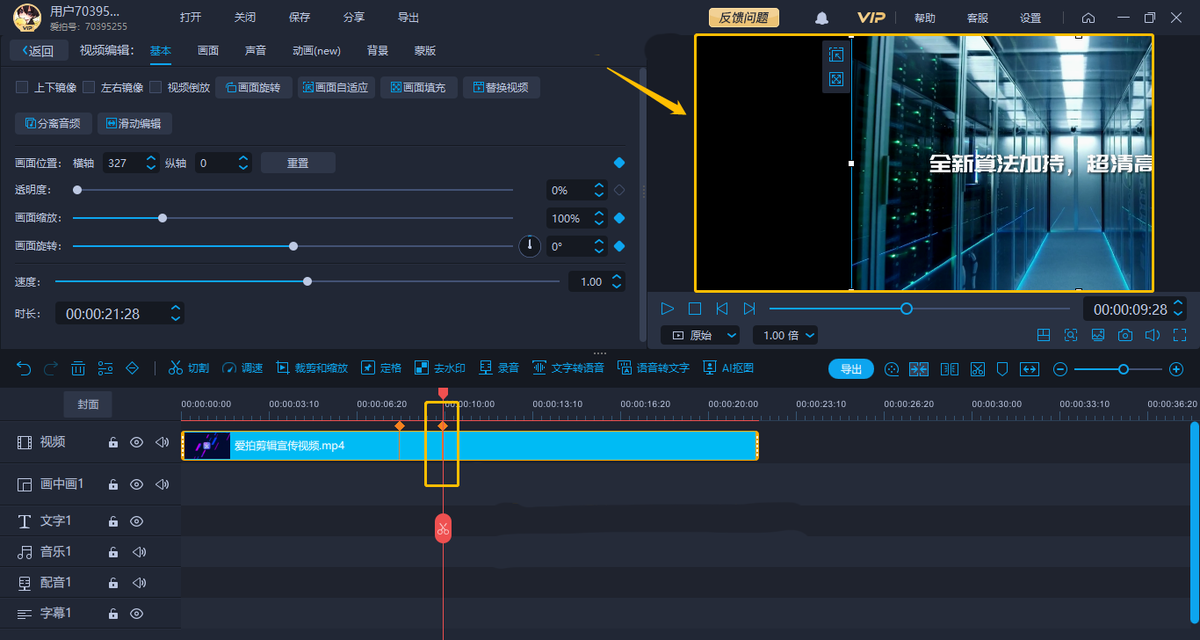The height and width of the screenshot is (640, 1200).
Task: Click the 画面旋转 button
Action: point(254,88)
